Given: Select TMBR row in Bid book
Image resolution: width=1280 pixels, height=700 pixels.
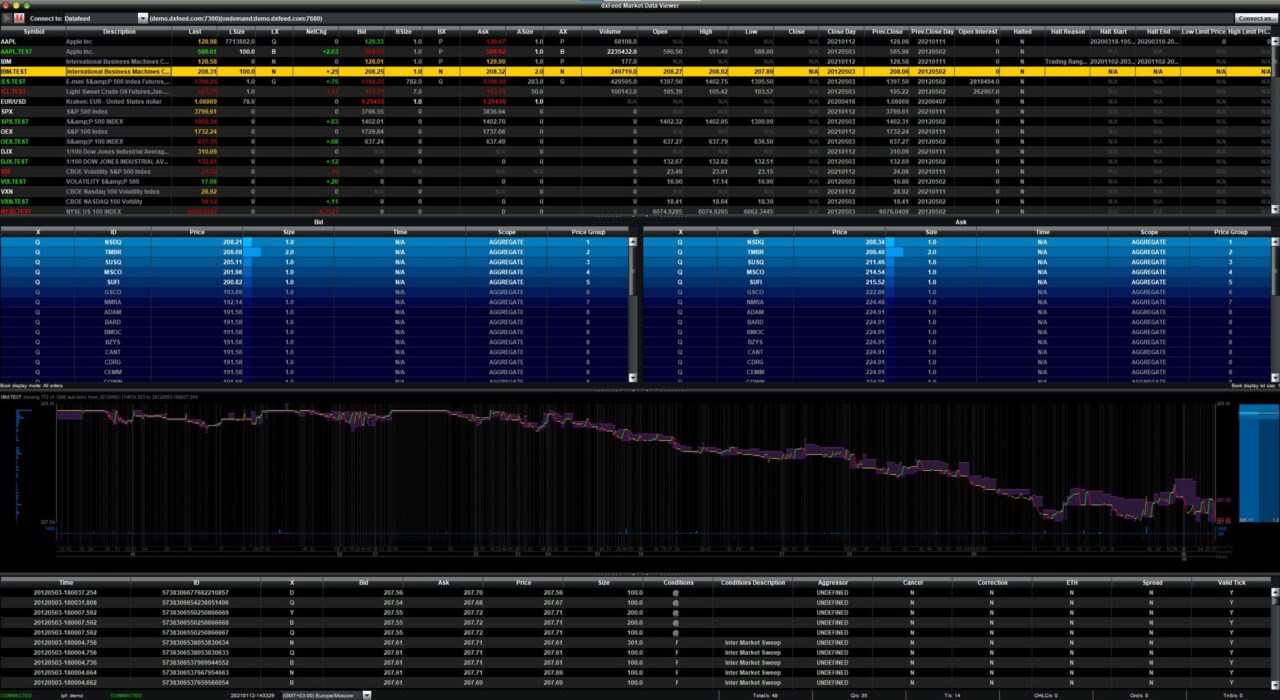Looking at the screenshot, I should click(314, 252).
